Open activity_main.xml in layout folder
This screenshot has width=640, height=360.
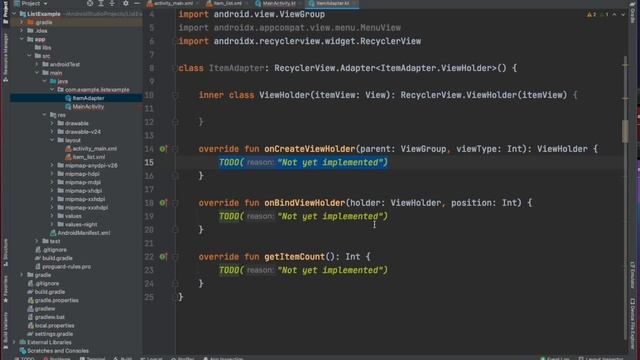[91, 149]
